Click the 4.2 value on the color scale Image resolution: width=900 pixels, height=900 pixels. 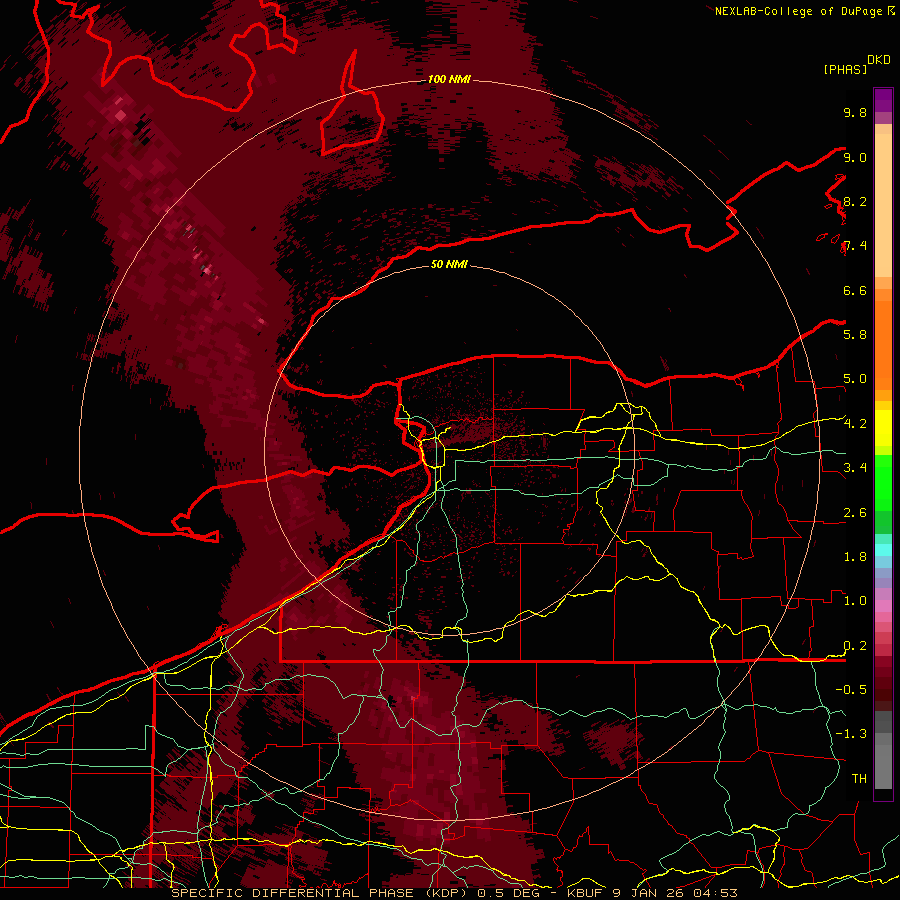[855, 424]
